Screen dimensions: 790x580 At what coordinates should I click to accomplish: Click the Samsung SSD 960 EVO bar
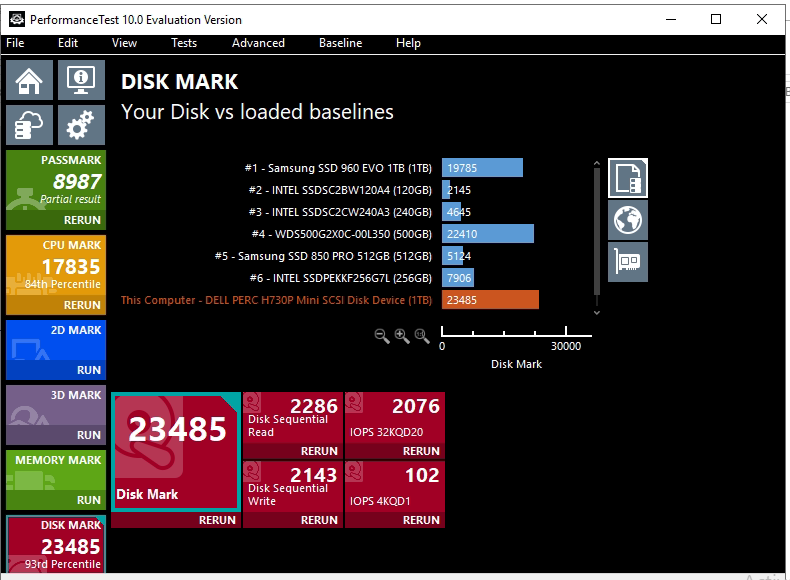coord(482,168)
